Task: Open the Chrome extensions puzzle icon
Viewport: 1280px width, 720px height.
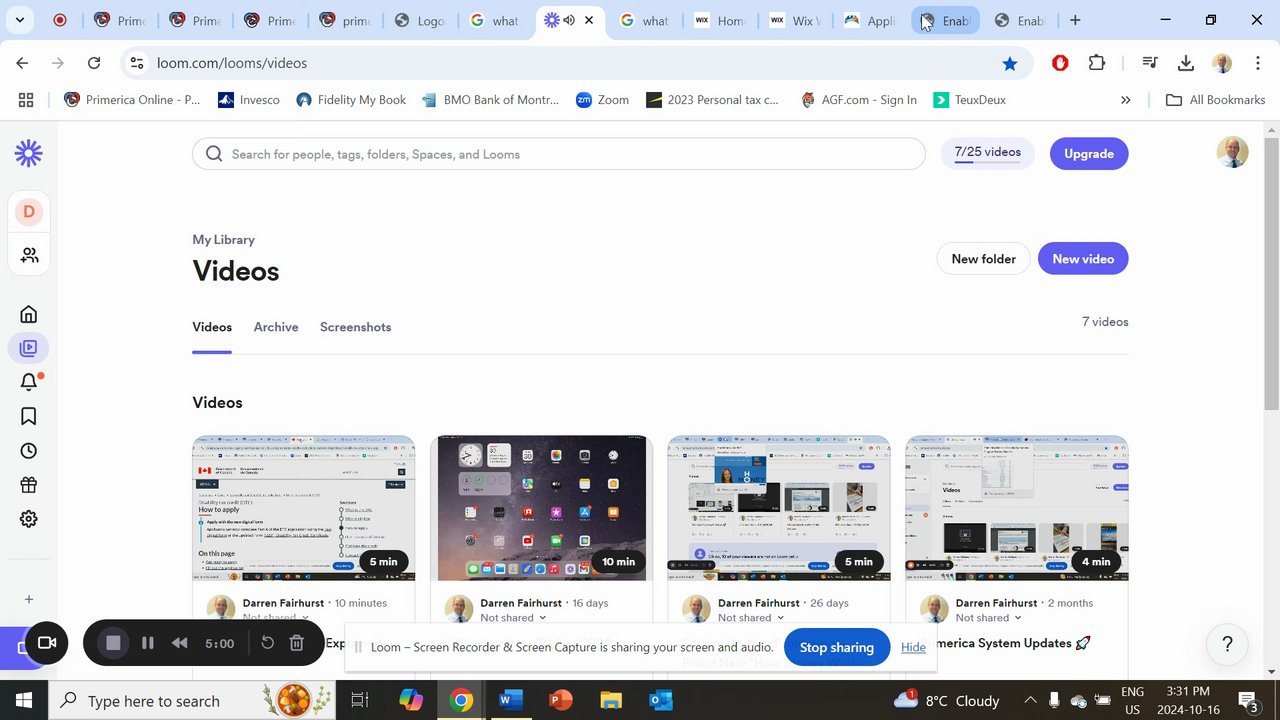Action: click(x=1097, y=63)
